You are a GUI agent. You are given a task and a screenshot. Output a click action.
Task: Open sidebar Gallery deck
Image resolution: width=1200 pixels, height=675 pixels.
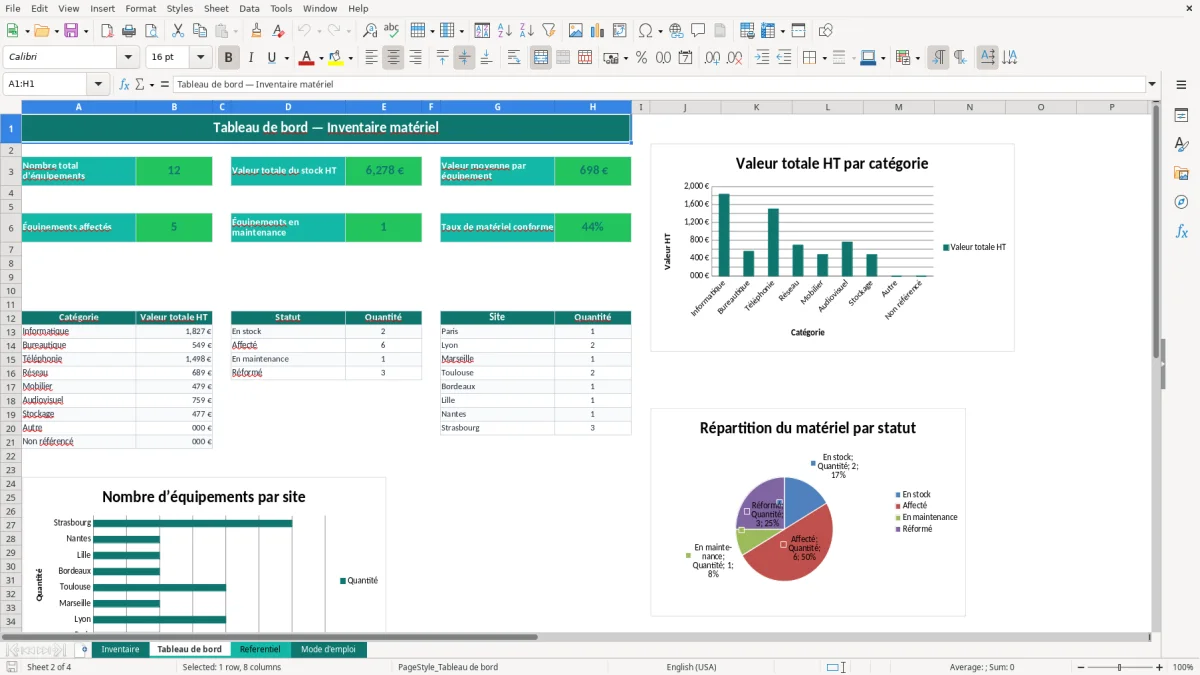tap(1181, 174)
